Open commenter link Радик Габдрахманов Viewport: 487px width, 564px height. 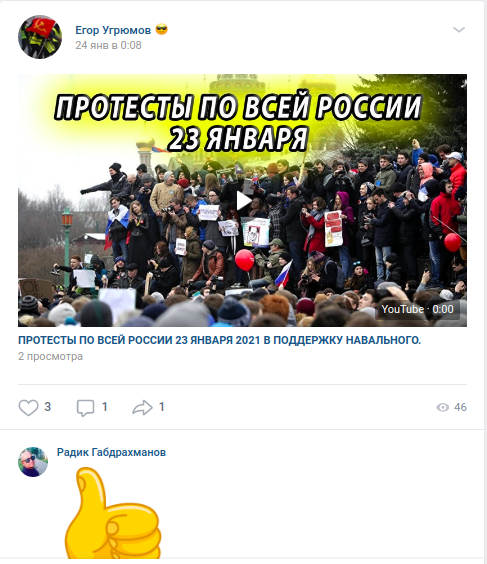coord(111,452)
